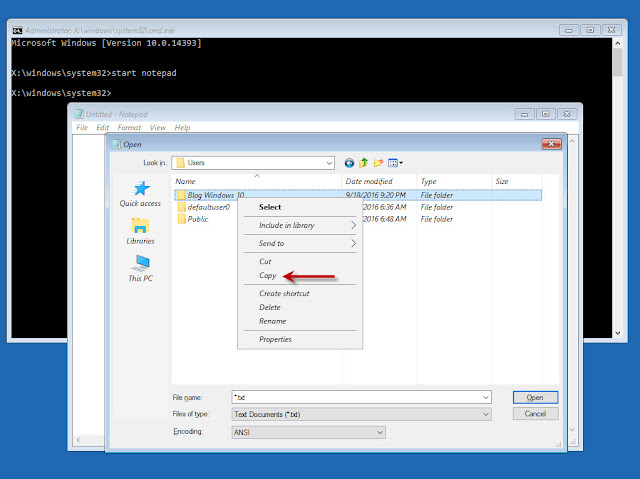Click the Cancel button in dialog
Viewport: 640px width, 479px height.
[535, 414]
